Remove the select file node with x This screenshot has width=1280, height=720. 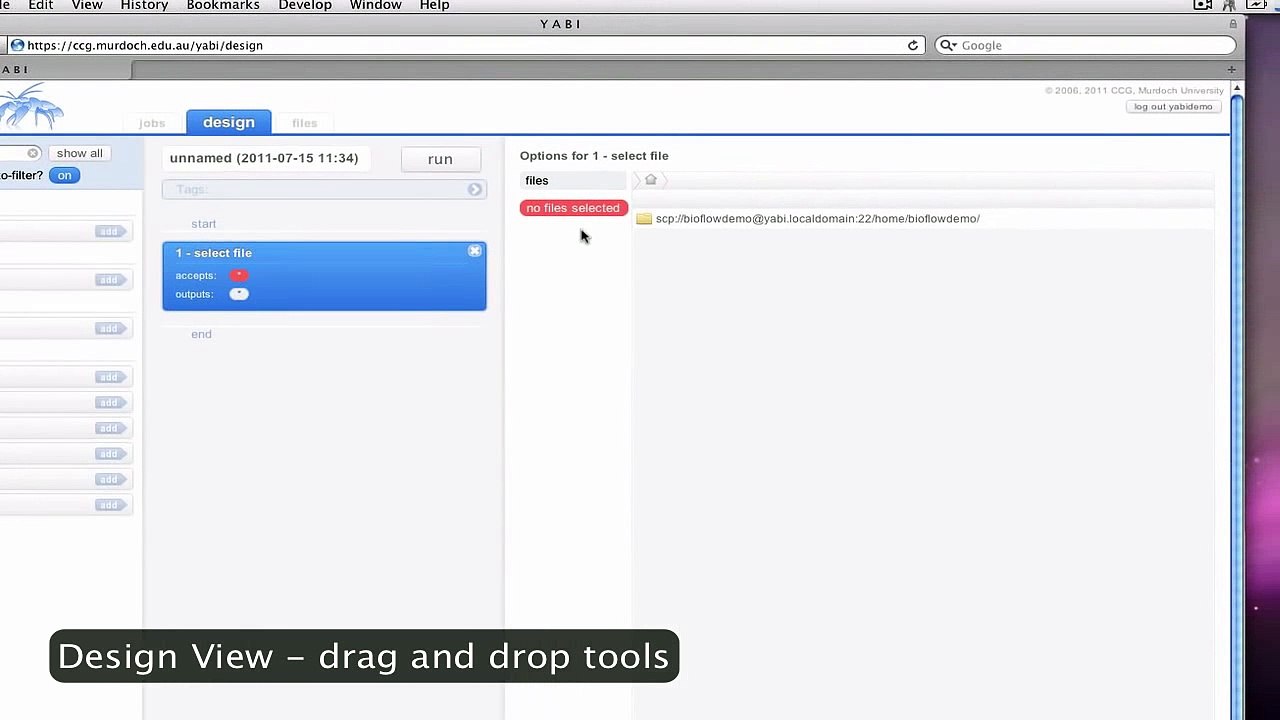475,251
